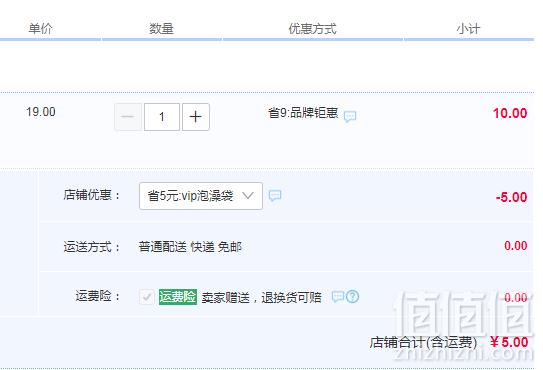Click the 数量 column header
The image size is (543, 370).
[161, 28]
